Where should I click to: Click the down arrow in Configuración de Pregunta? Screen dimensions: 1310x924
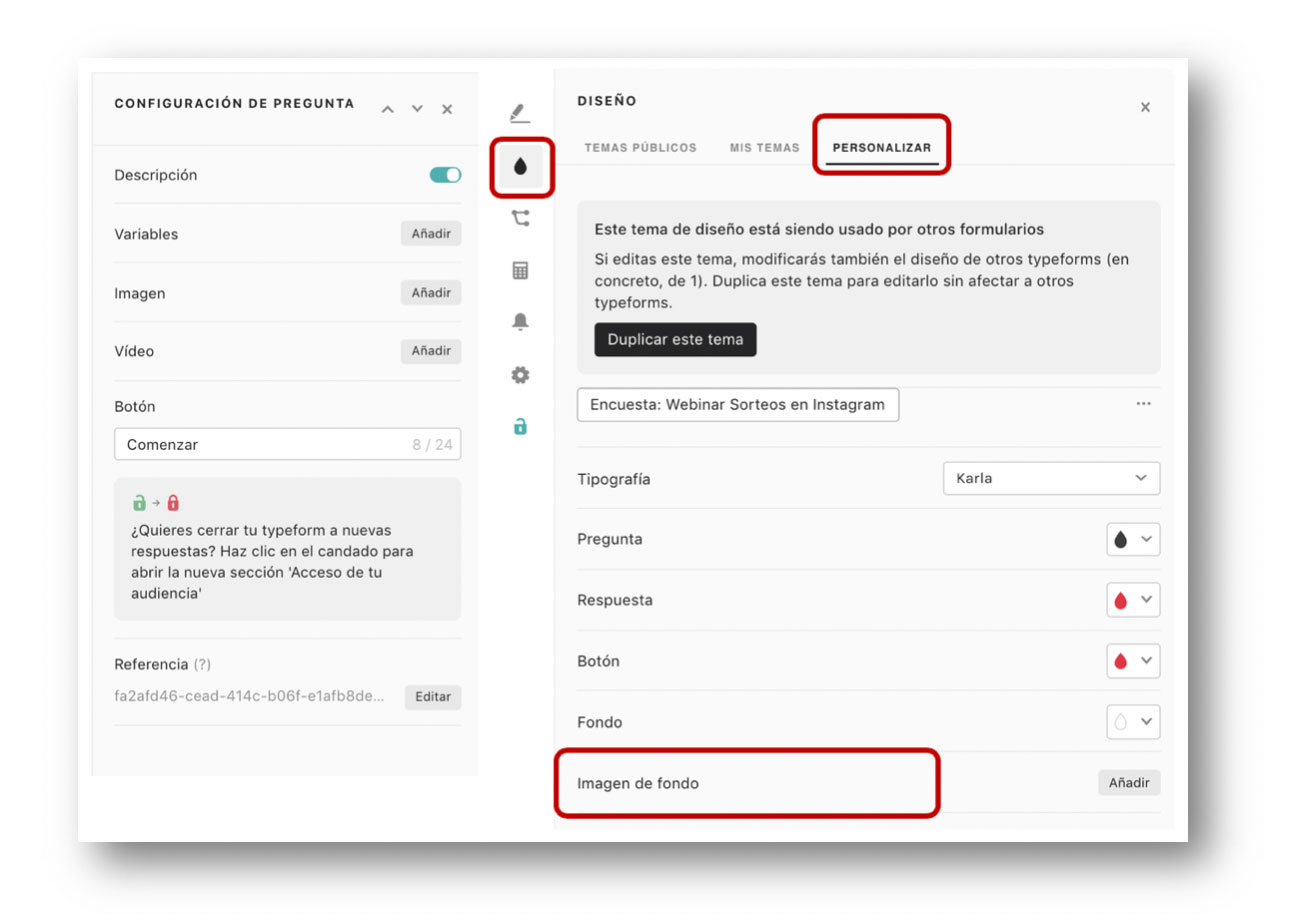[x=417, y=109]
